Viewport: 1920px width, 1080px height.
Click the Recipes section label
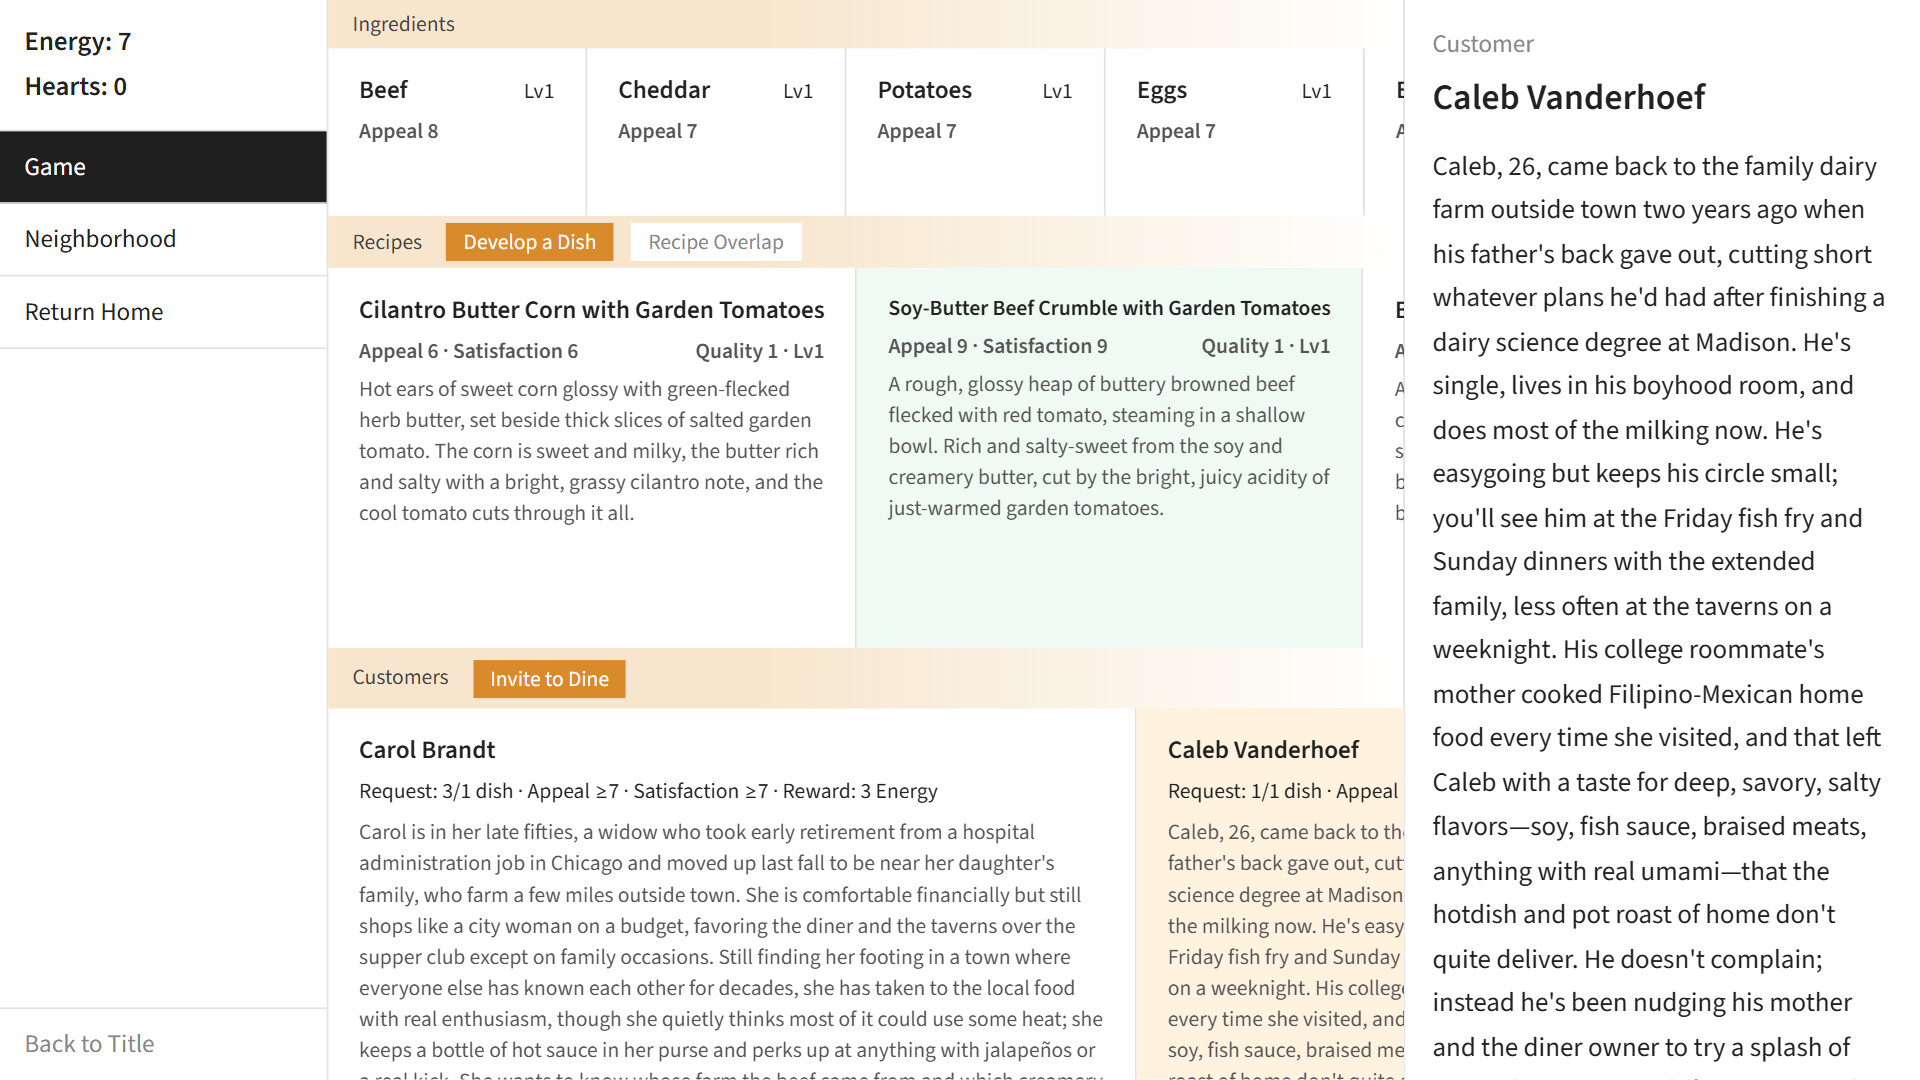(x=387, y=242)
